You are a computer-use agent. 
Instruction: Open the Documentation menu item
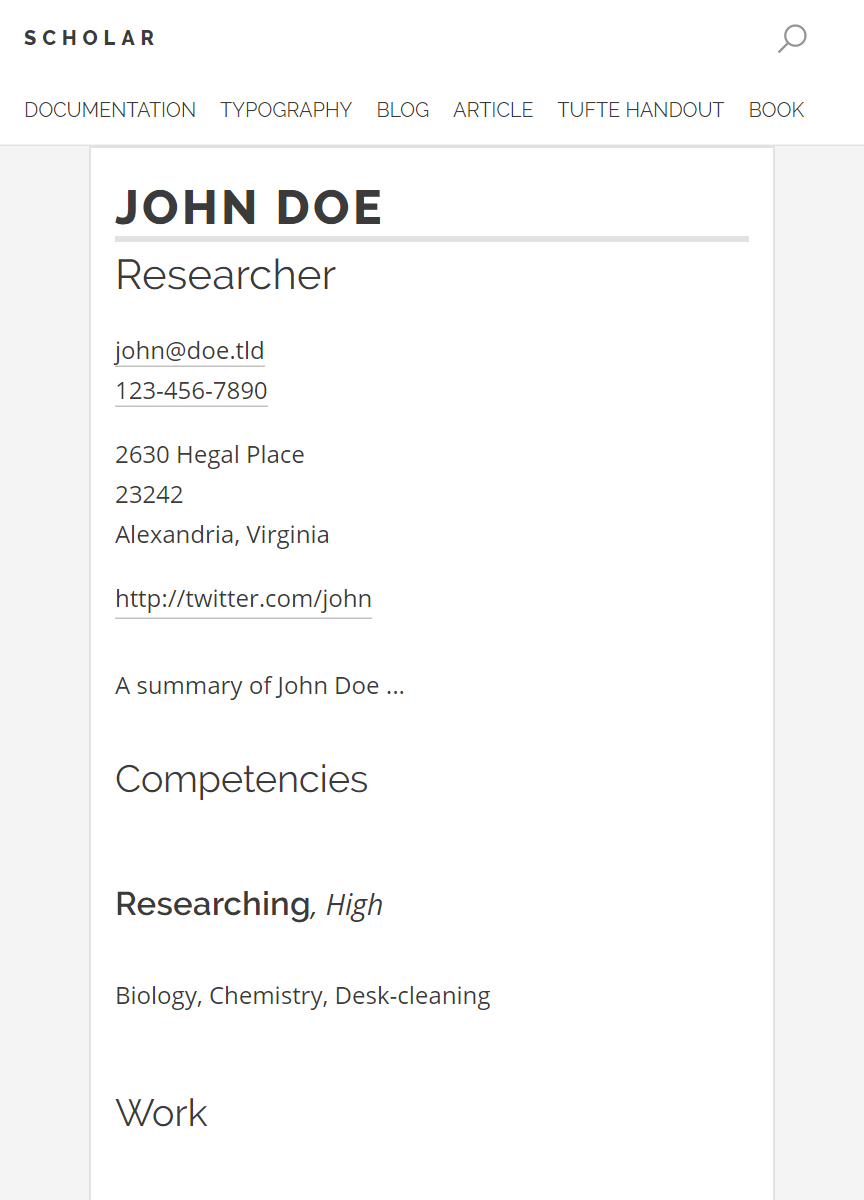(x=110, y=110)
